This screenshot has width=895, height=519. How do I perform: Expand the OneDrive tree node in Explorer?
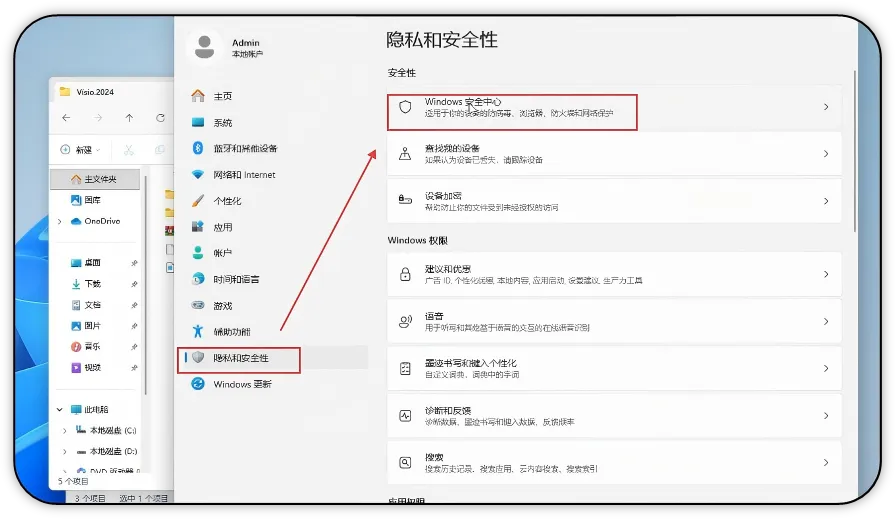(59, 222)
